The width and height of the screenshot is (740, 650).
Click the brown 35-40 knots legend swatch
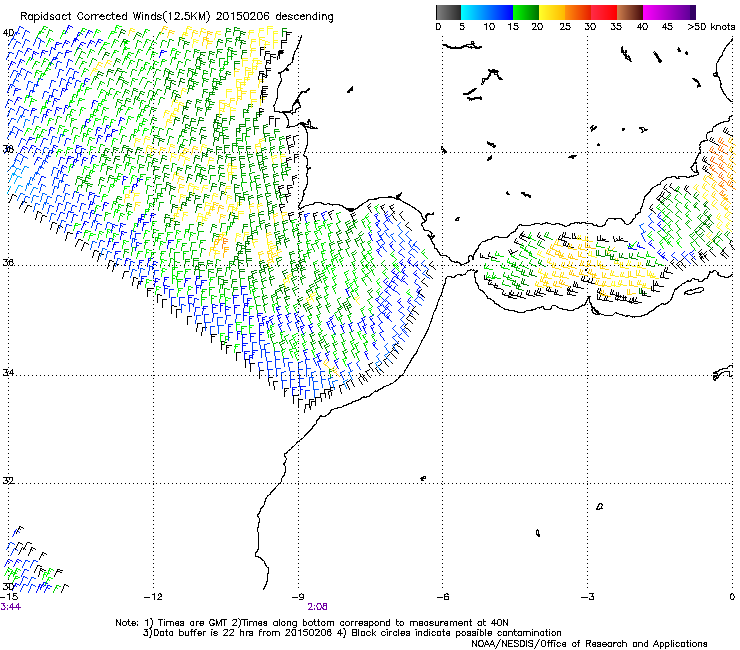coord(630,12)
